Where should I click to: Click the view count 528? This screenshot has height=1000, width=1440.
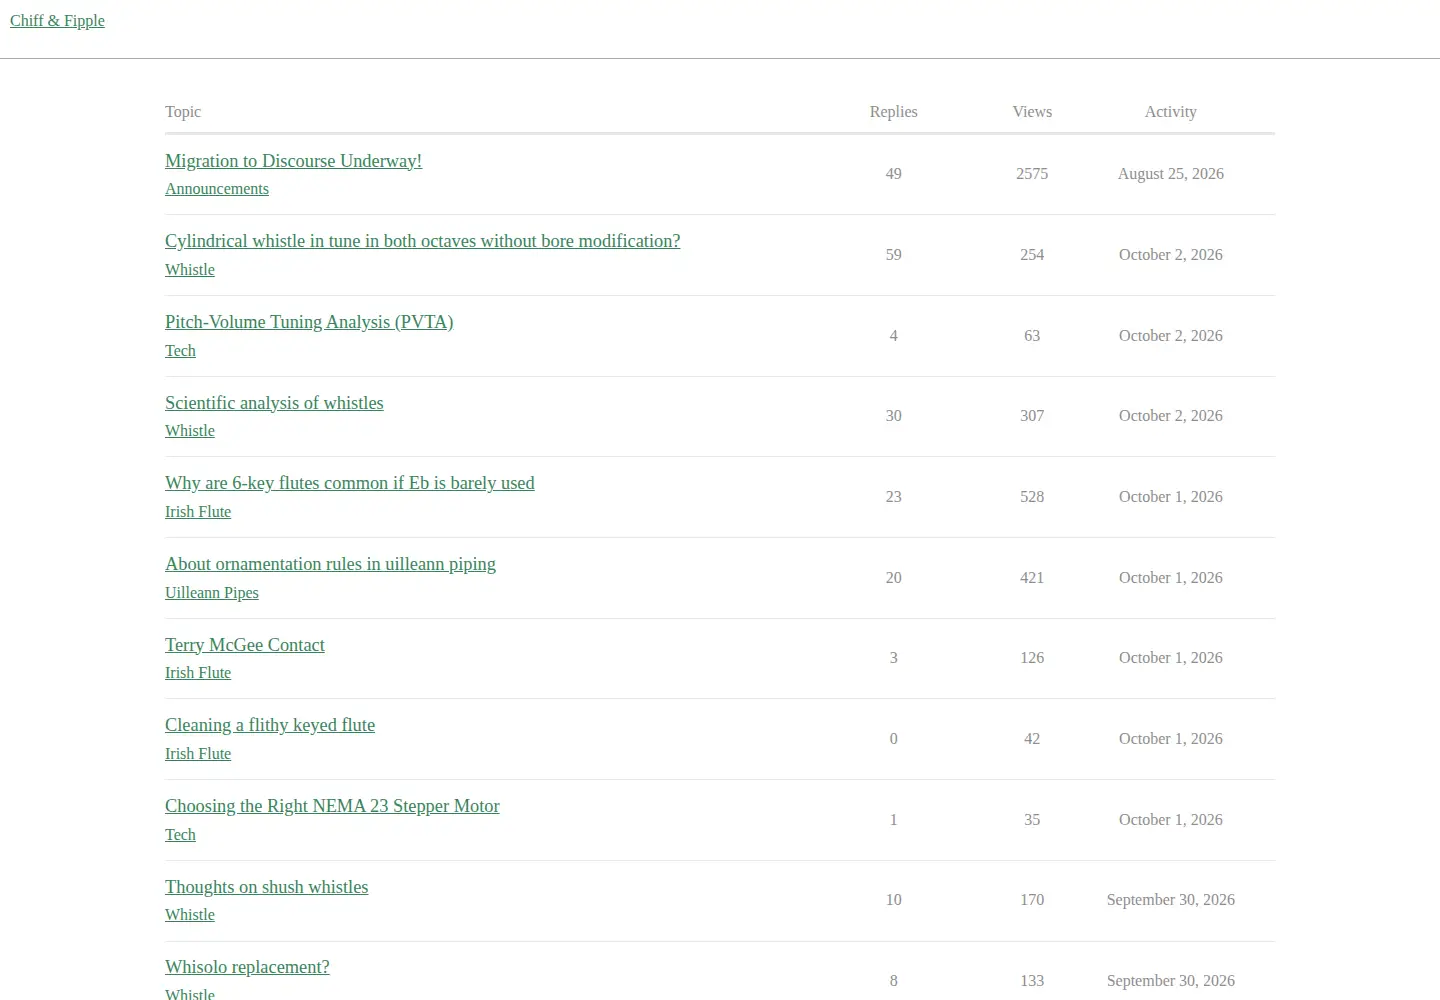point(1032,497)
